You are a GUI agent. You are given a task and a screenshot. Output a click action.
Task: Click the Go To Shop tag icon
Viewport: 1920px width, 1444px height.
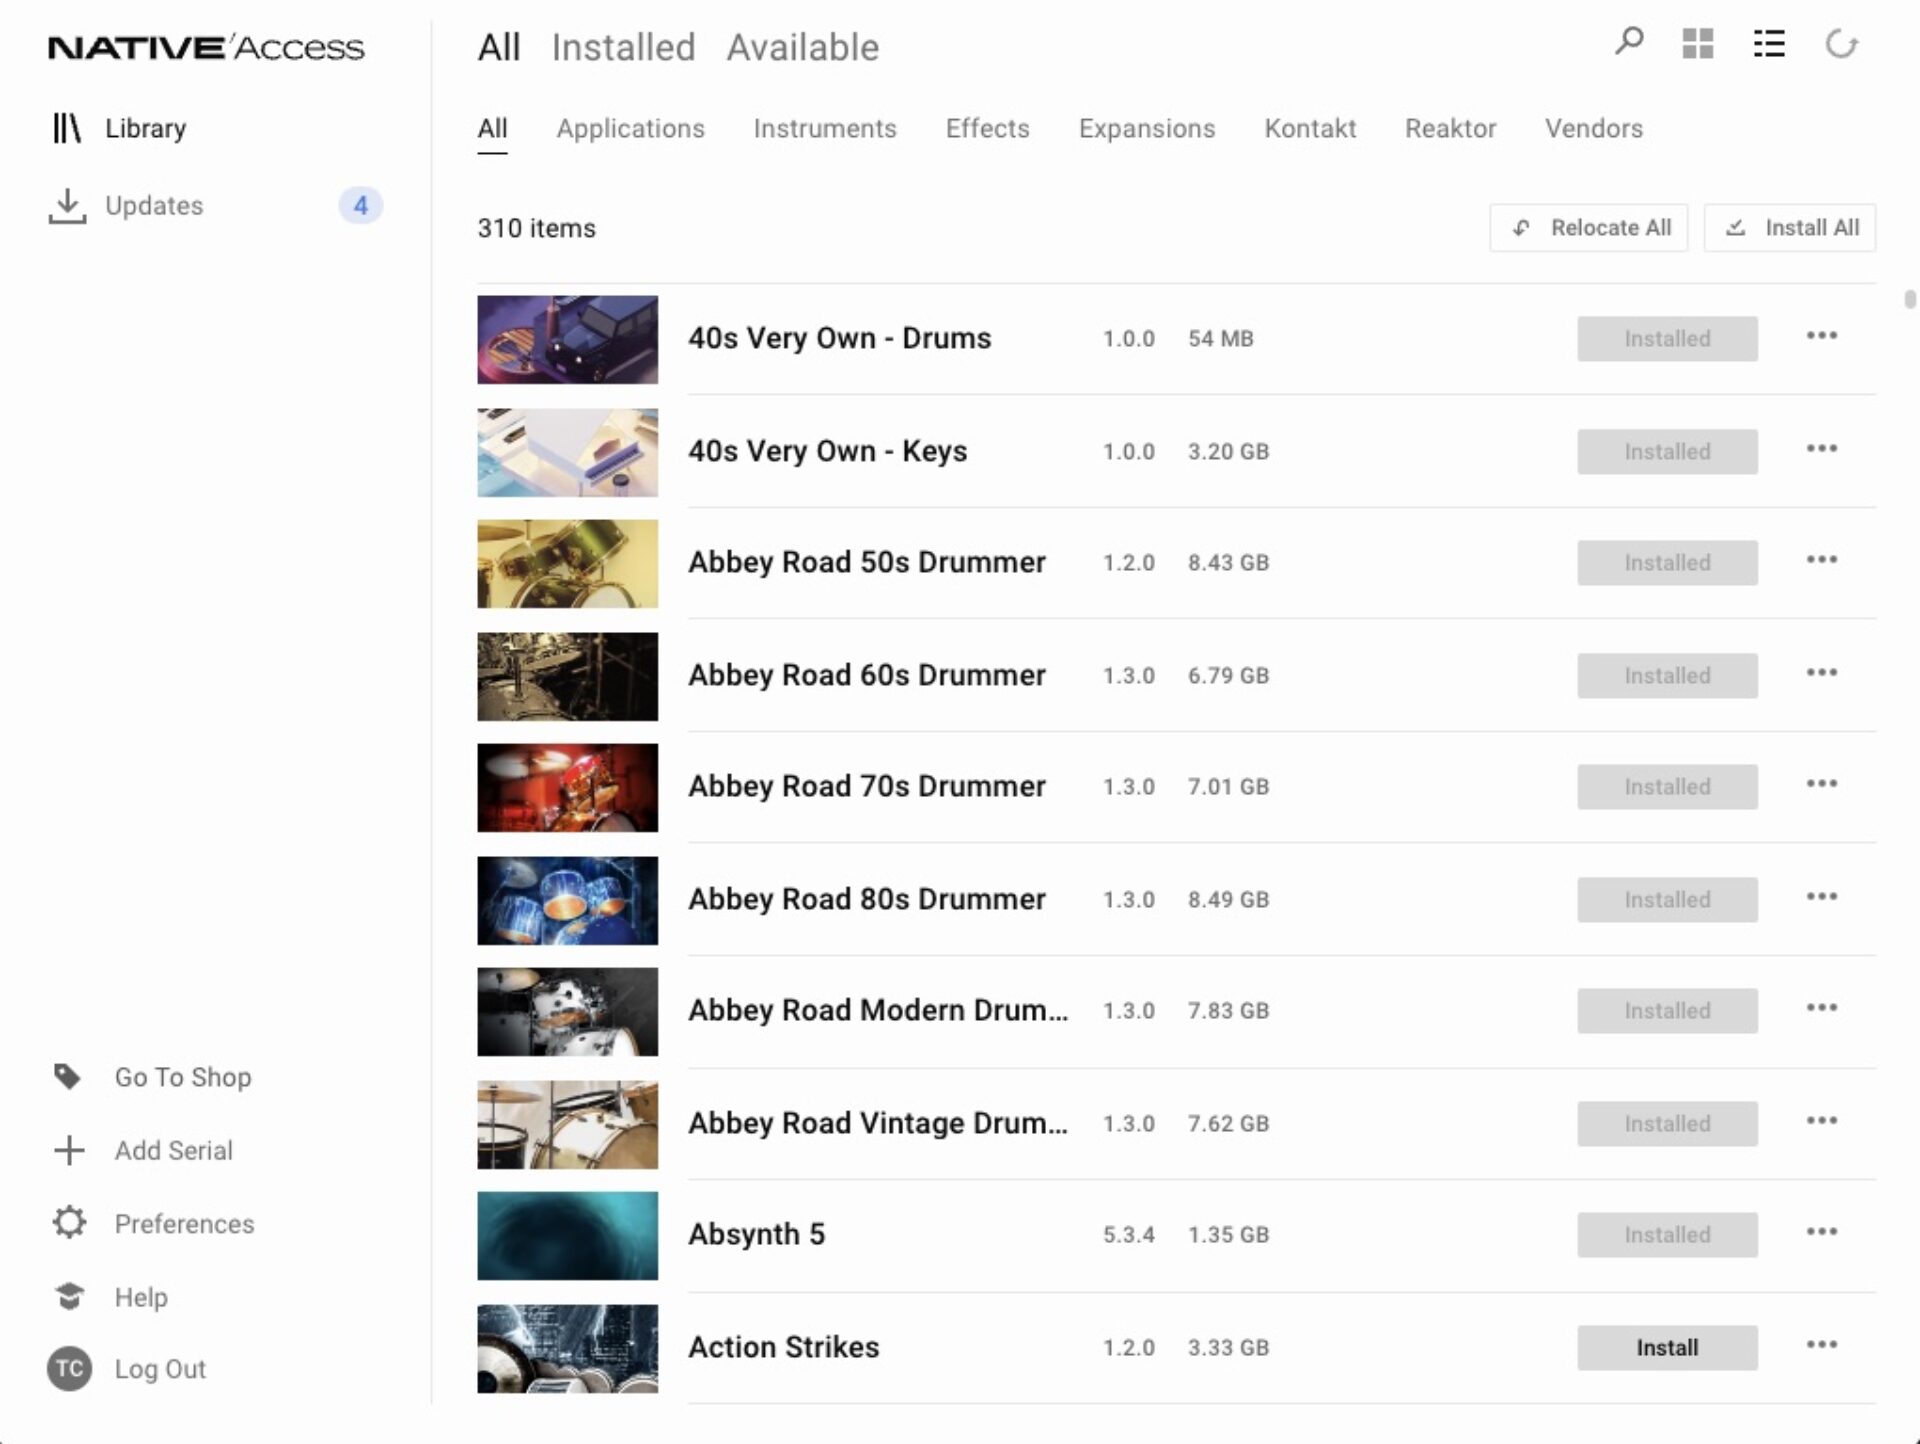coord(68,1077)
